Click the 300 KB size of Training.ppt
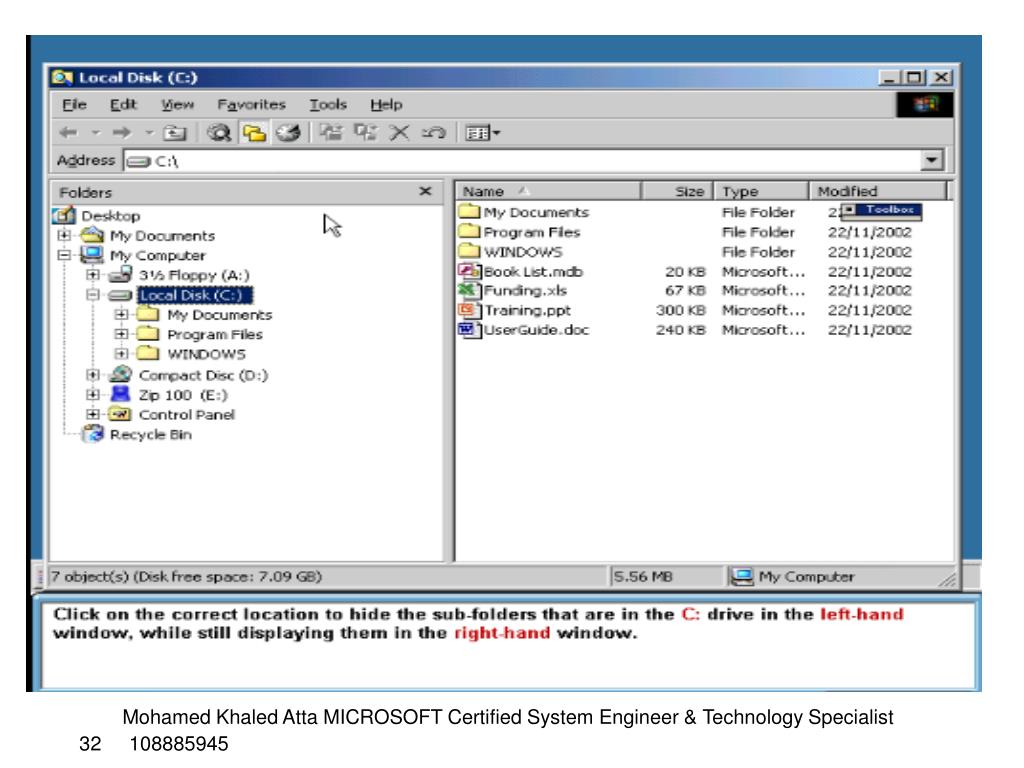 [x=680, y=310]
